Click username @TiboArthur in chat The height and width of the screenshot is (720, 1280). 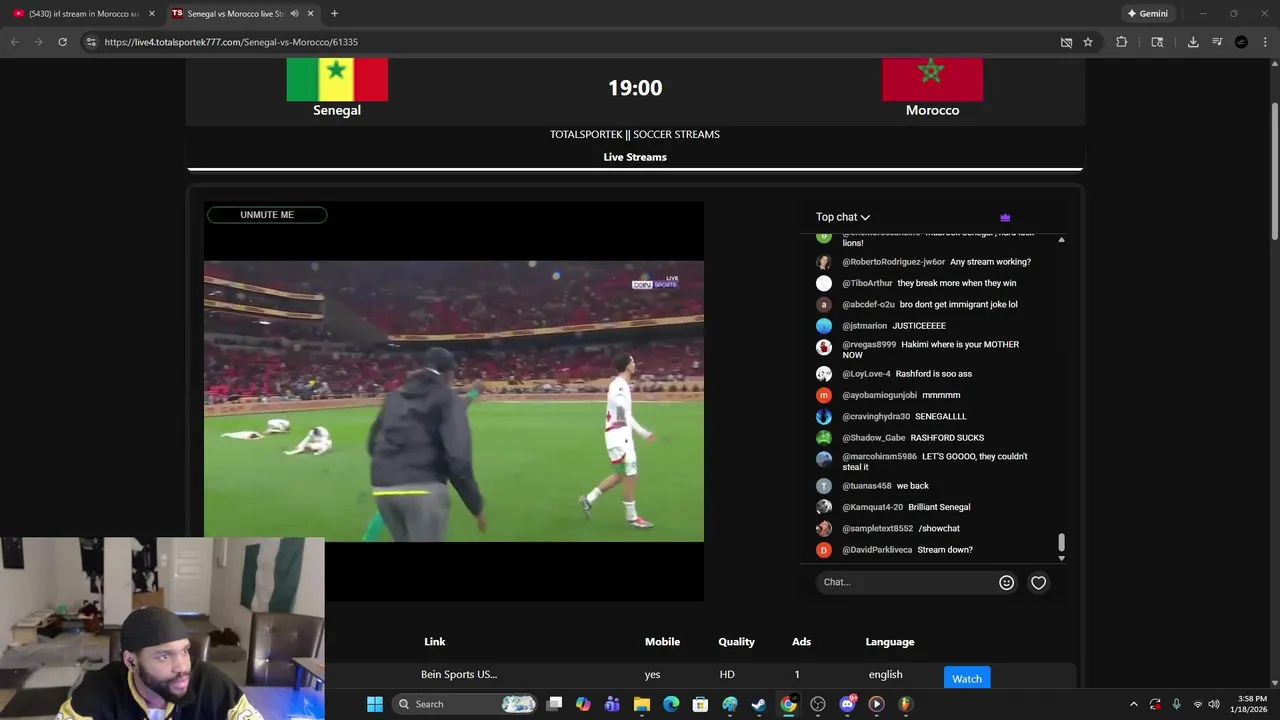[x=867, y=283]
